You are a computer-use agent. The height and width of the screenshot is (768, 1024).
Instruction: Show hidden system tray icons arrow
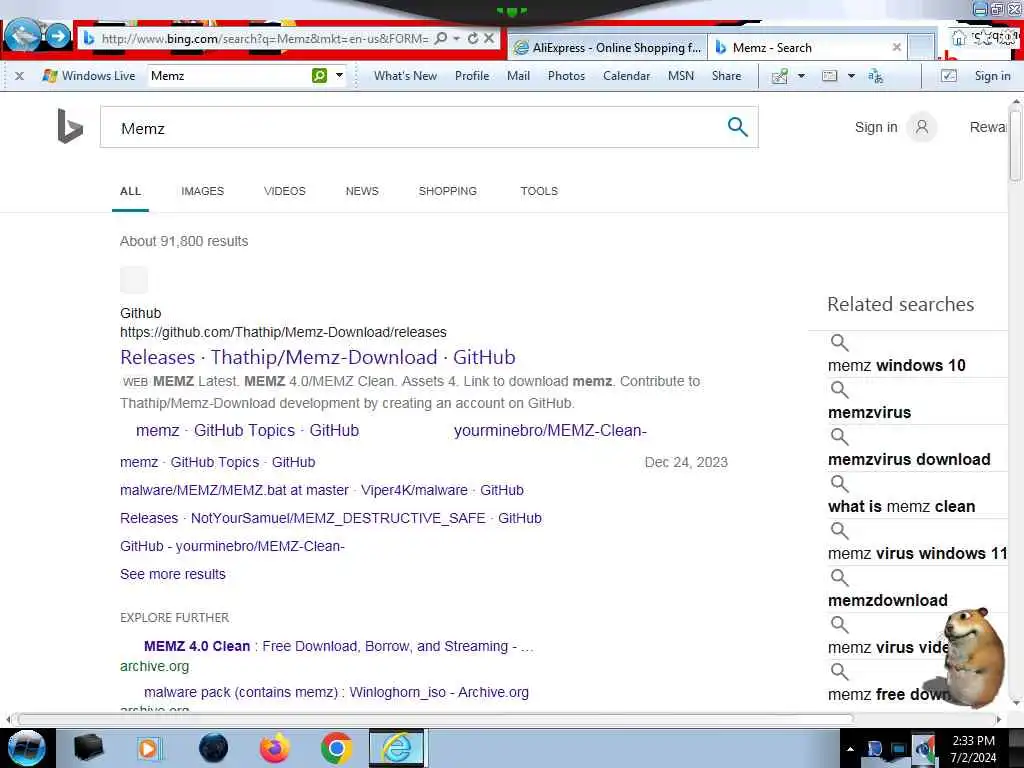coord(850,749)
